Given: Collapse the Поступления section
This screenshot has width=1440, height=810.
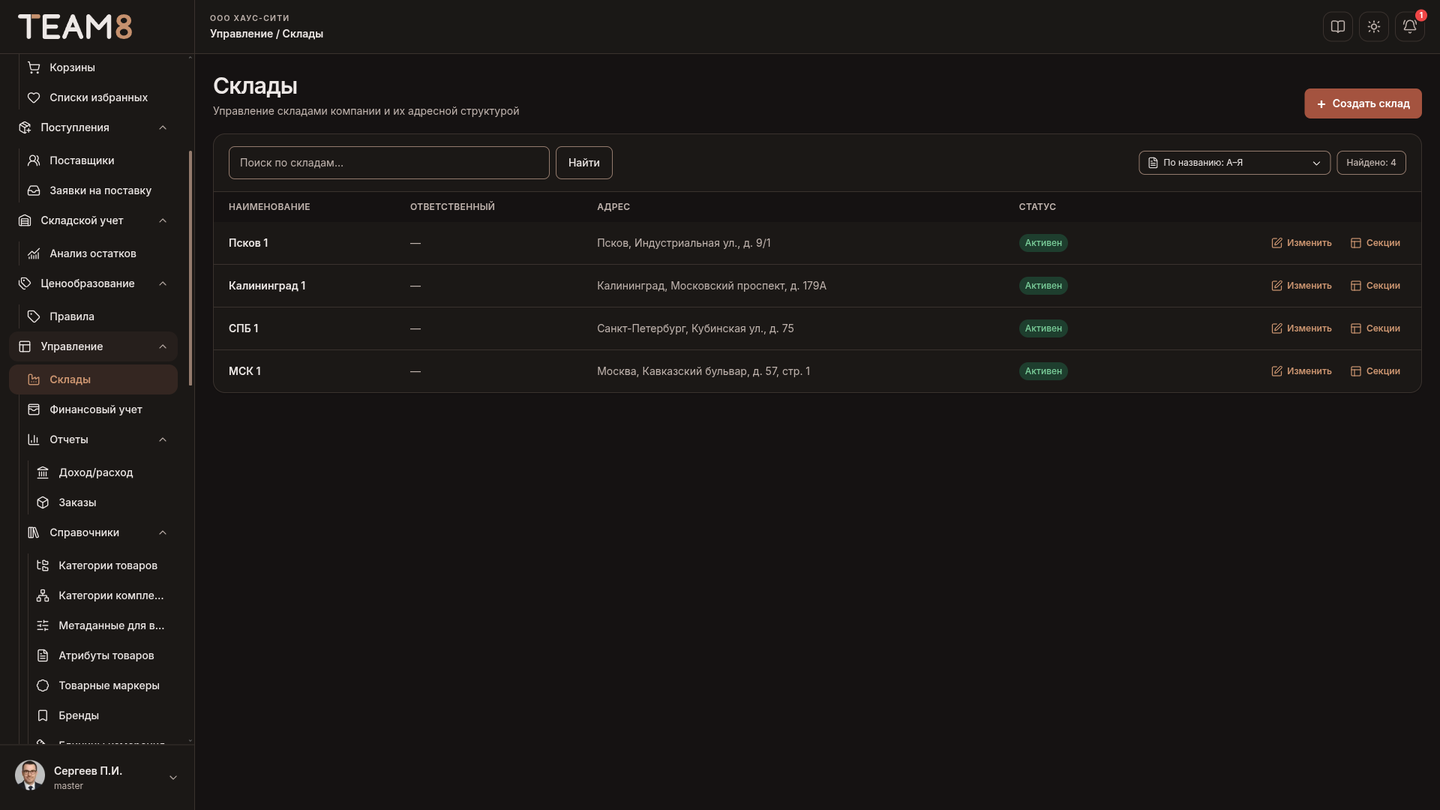Looking at the screenshot, I should pos(163,128).
